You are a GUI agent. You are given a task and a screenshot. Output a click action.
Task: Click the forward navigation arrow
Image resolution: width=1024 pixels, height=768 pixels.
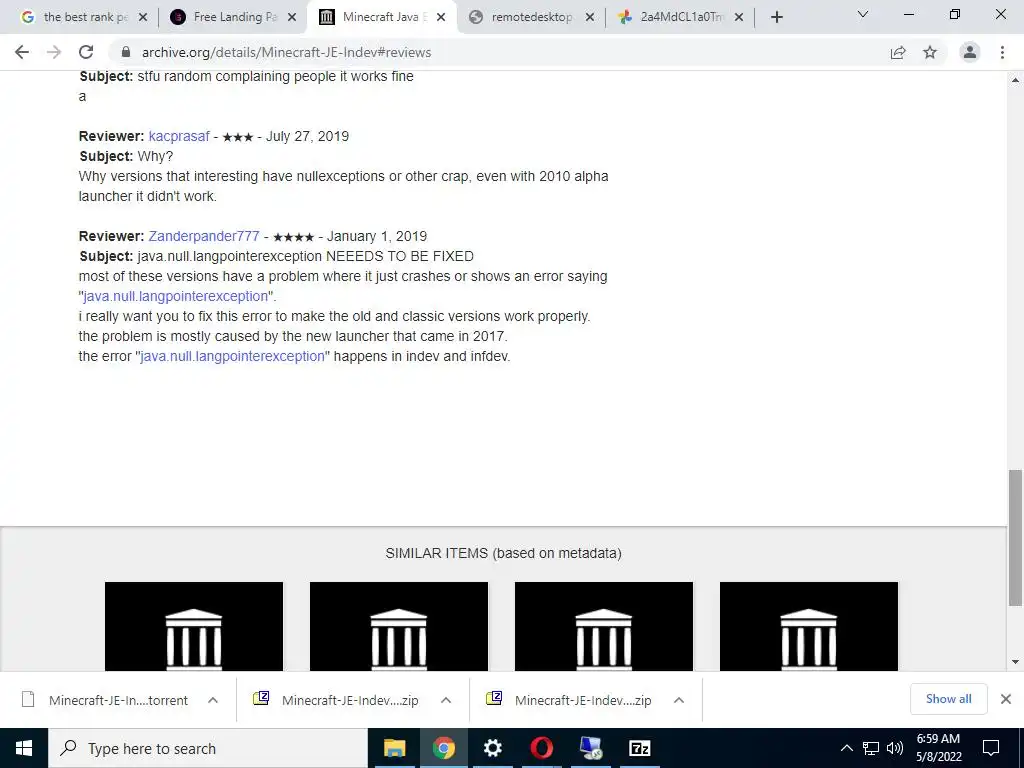pyautogui.click(x=54, y=52)
